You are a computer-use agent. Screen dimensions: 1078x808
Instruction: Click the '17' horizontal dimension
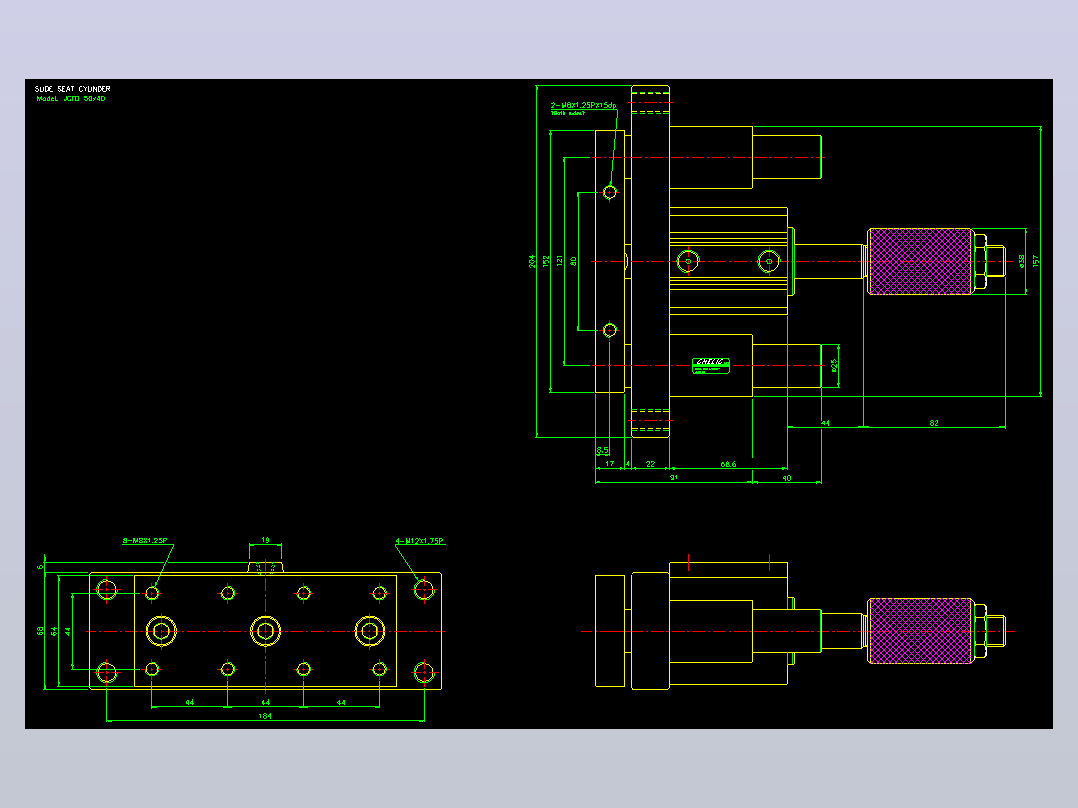click(609, 463)
